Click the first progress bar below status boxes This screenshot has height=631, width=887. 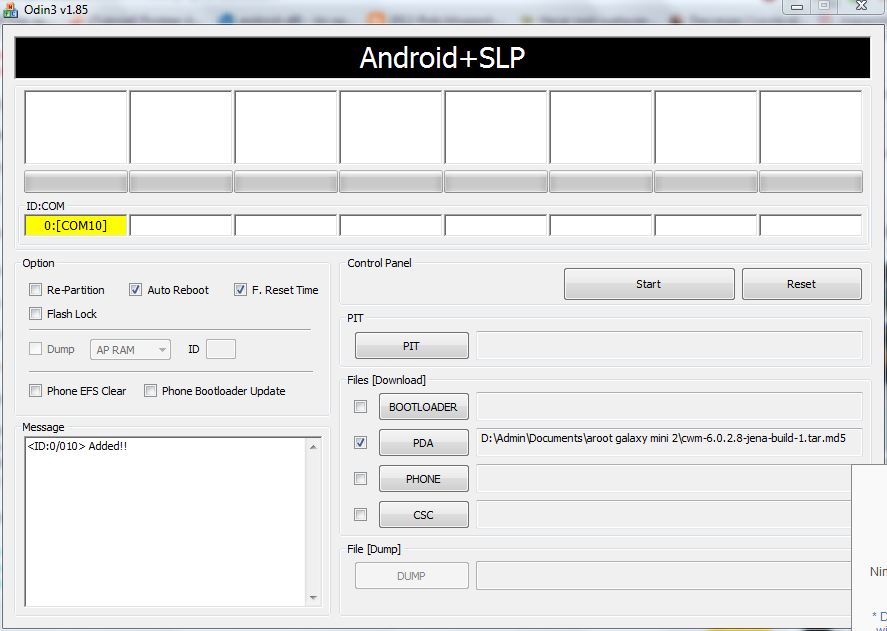point(76,182)
